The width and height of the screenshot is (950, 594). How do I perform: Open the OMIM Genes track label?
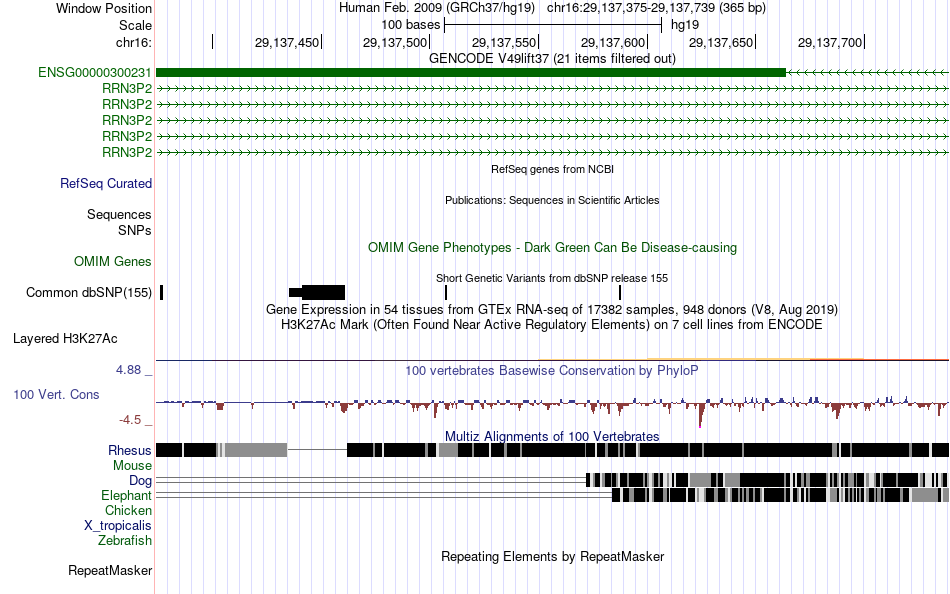coord(113,261)
